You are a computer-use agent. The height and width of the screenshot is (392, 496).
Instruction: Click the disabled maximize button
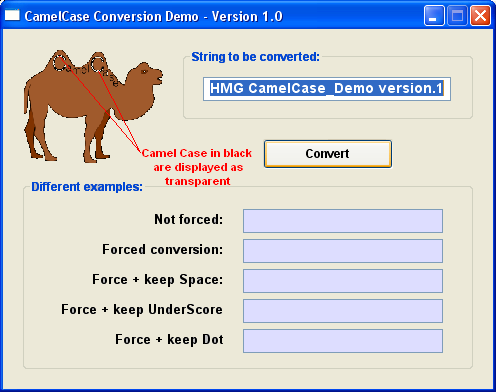457,16
